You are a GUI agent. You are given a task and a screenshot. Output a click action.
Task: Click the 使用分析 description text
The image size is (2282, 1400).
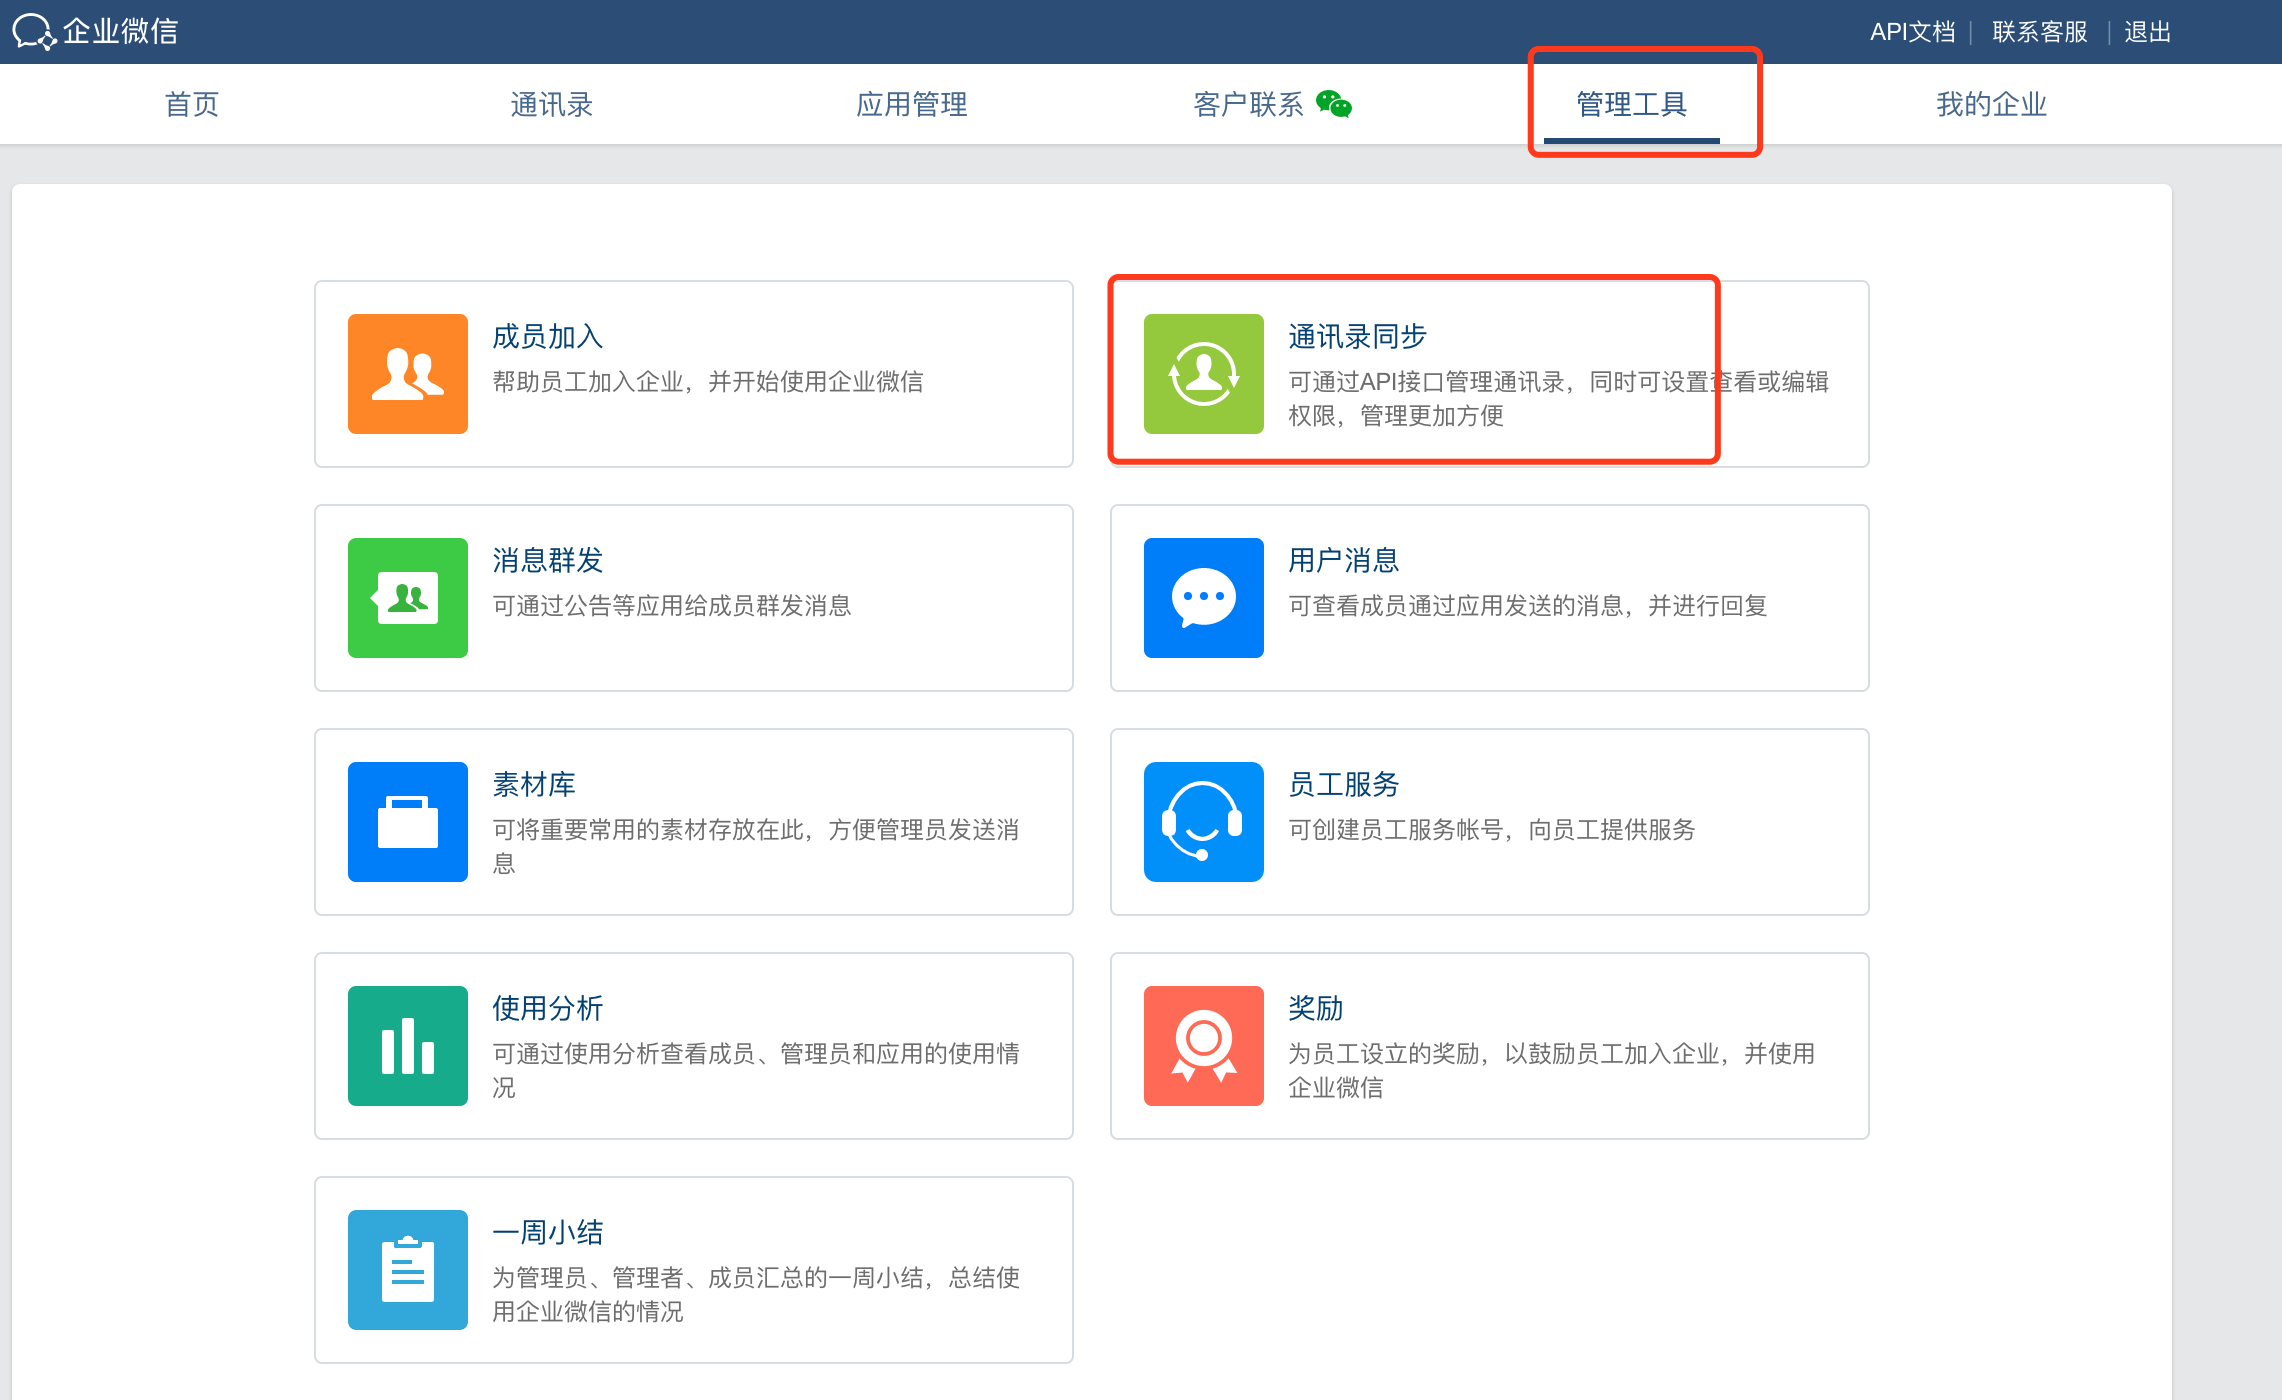tap(756, 1071)
